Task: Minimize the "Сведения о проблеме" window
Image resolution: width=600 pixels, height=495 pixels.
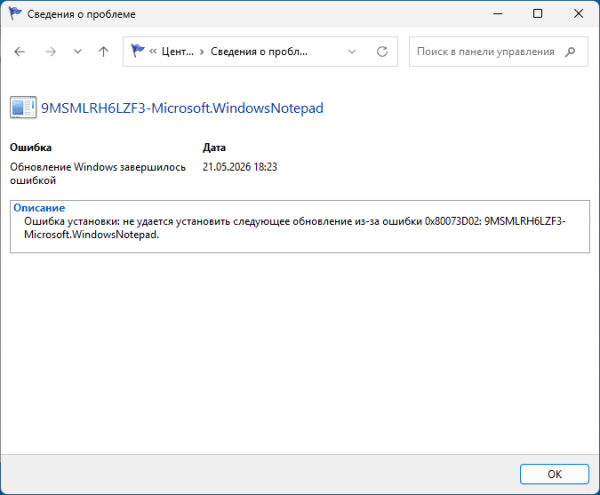Action: pos(497,13)
